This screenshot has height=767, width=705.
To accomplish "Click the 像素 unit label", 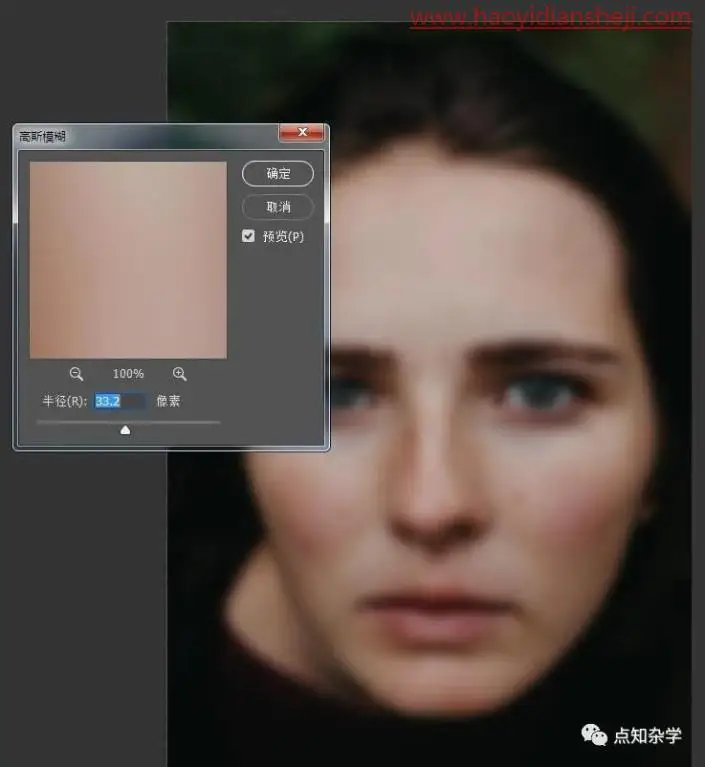I will (168, 401).
